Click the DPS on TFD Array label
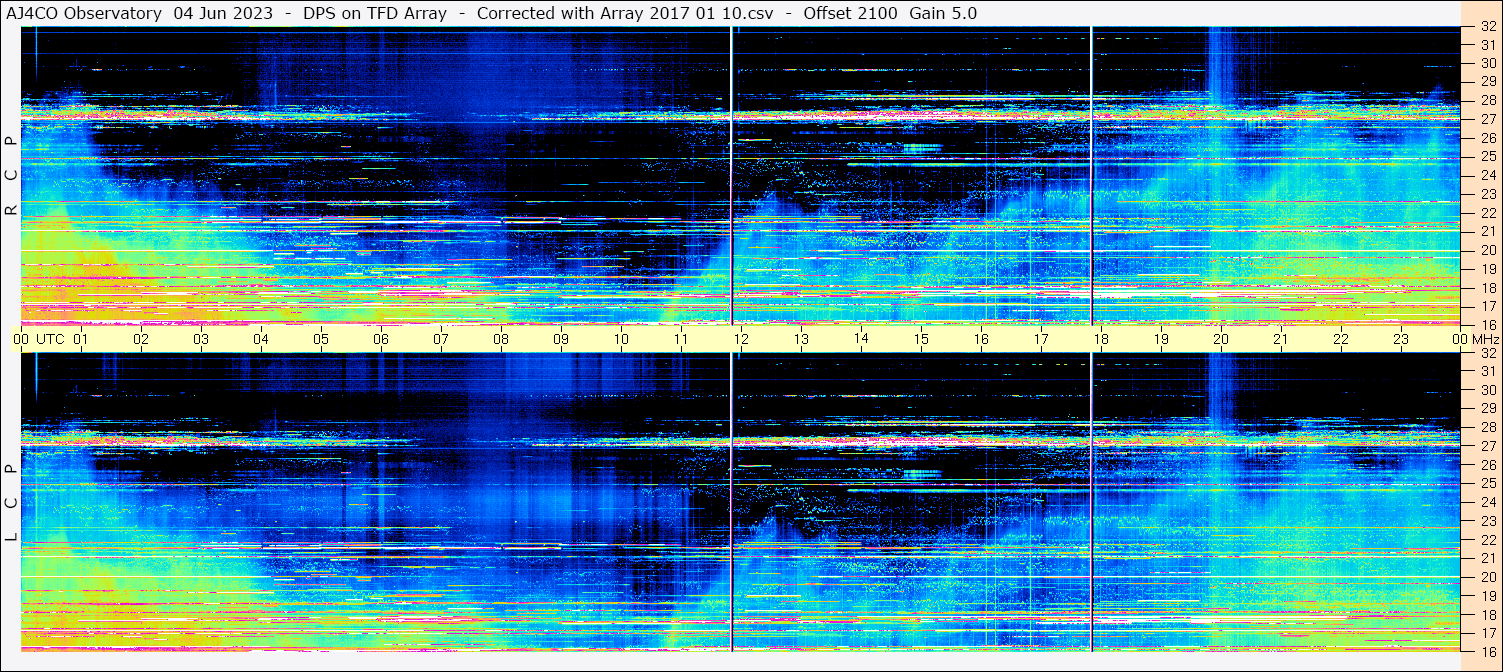This screenshot has width=1503, height=672. coord(375,14)
